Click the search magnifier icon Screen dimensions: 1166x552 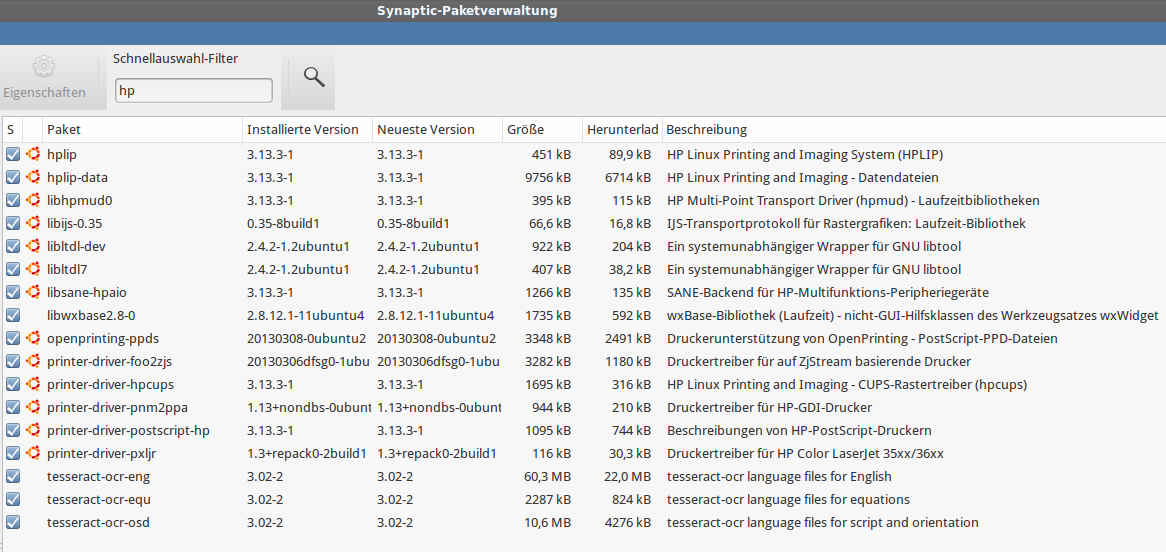[315, 77]
